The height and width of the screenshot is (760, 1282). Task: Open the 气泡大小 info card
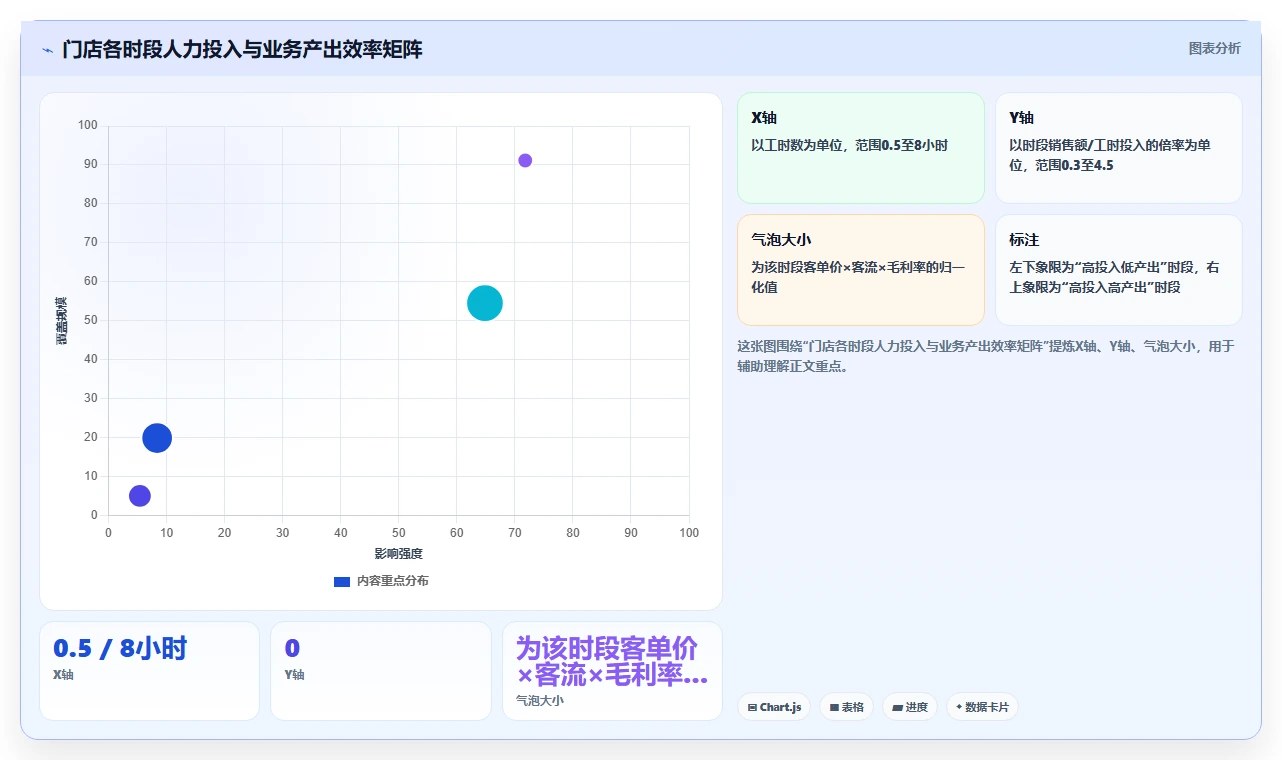tap(861, 270)
